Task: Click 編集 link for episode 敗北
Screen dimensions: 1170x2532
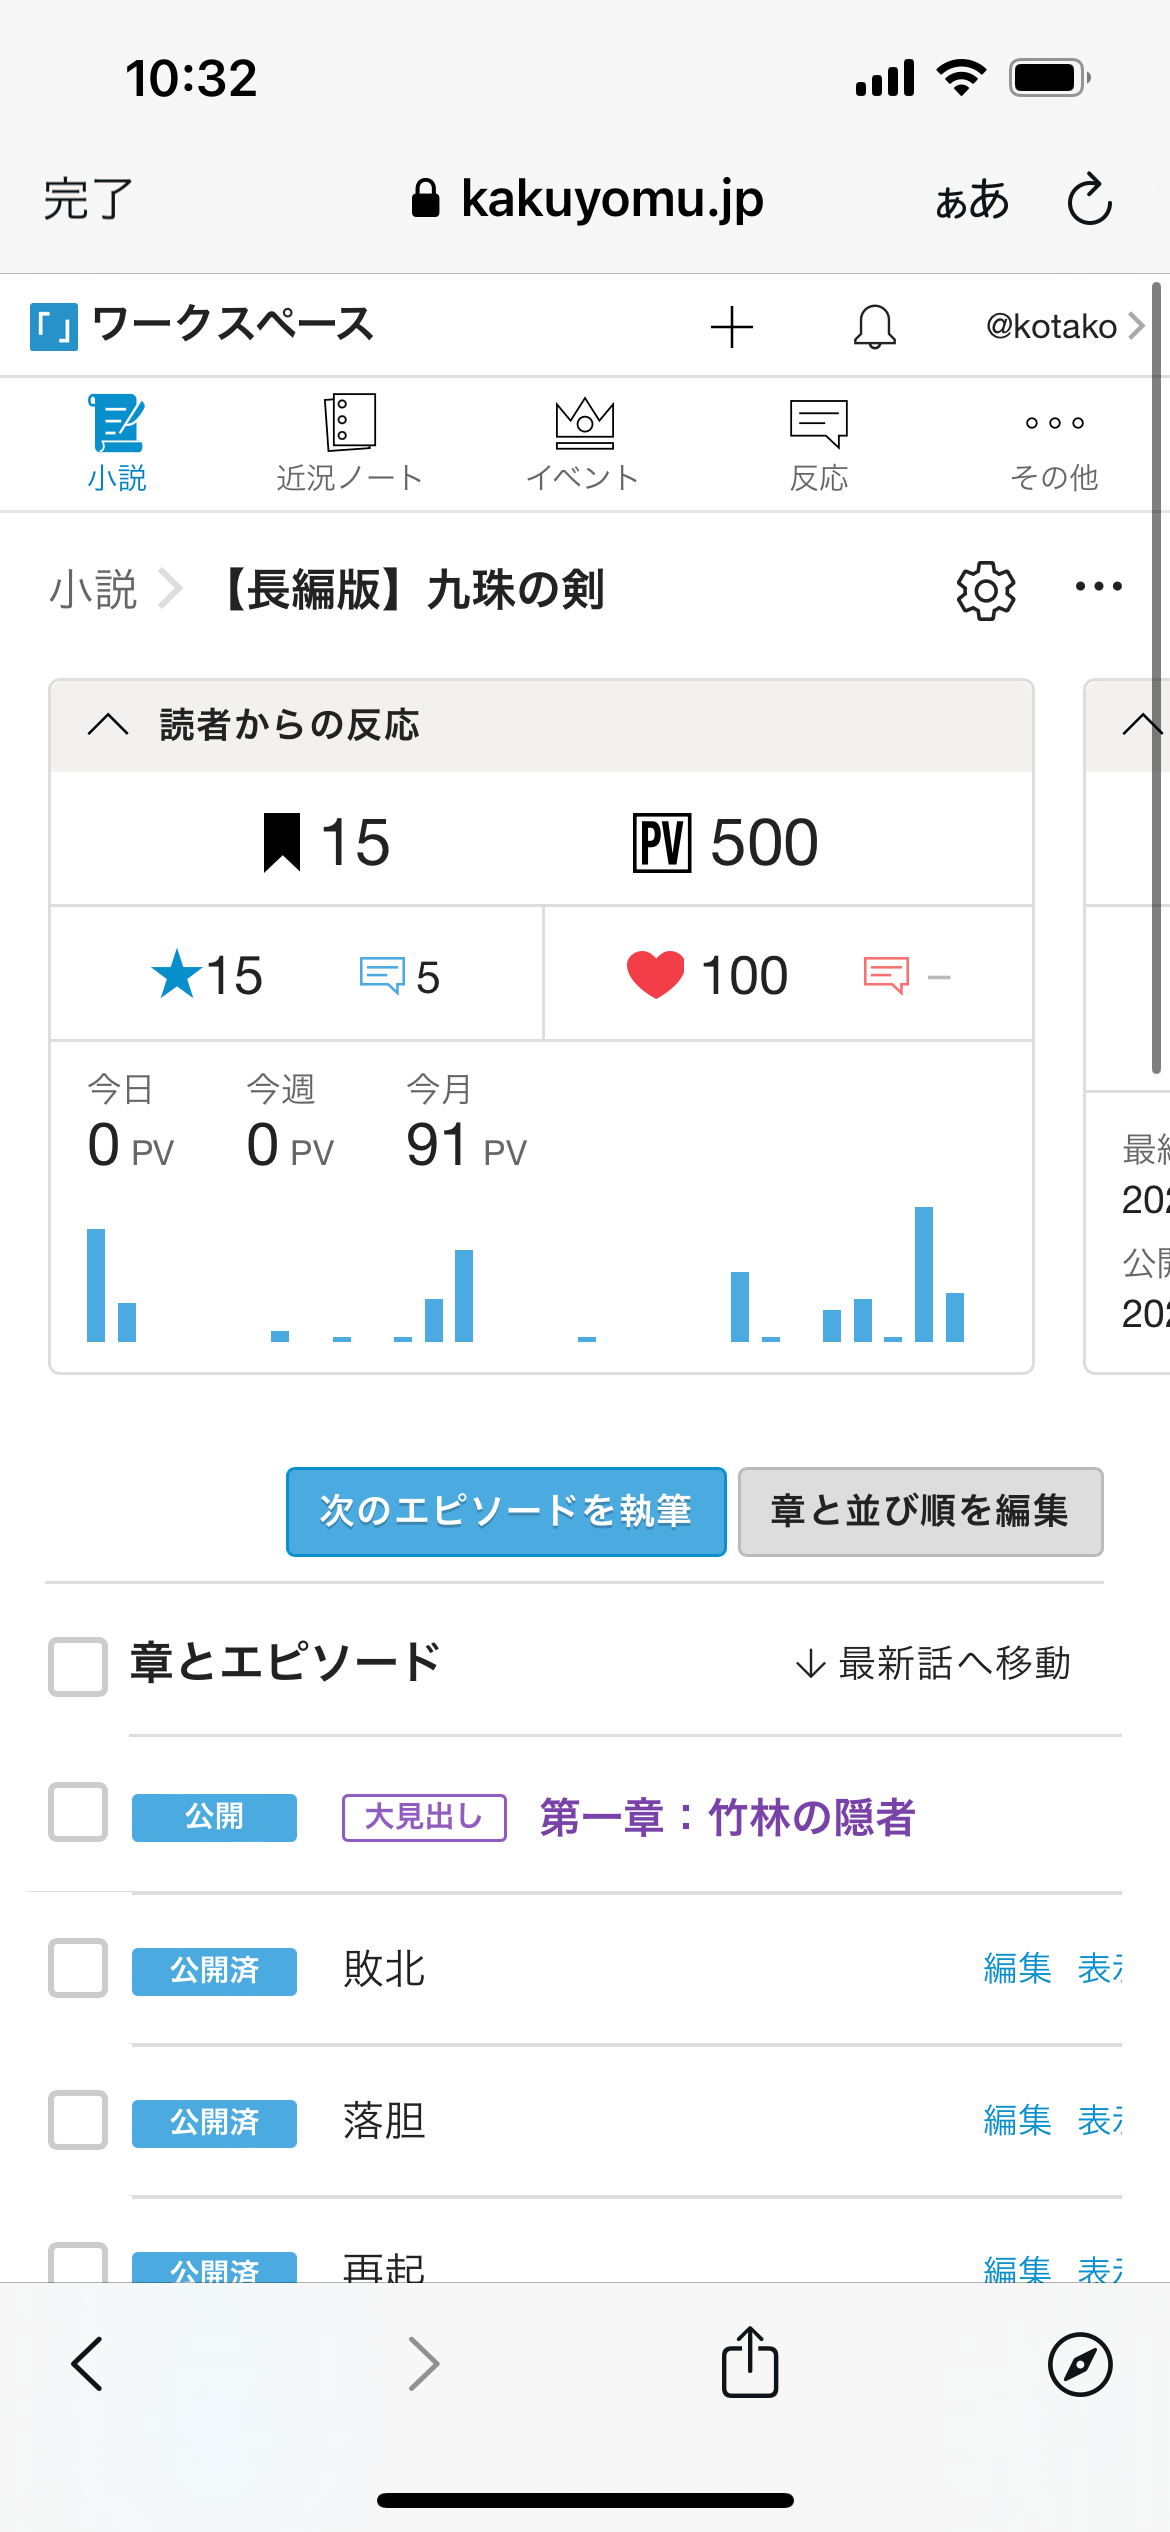Action: coord(1016,1968)
